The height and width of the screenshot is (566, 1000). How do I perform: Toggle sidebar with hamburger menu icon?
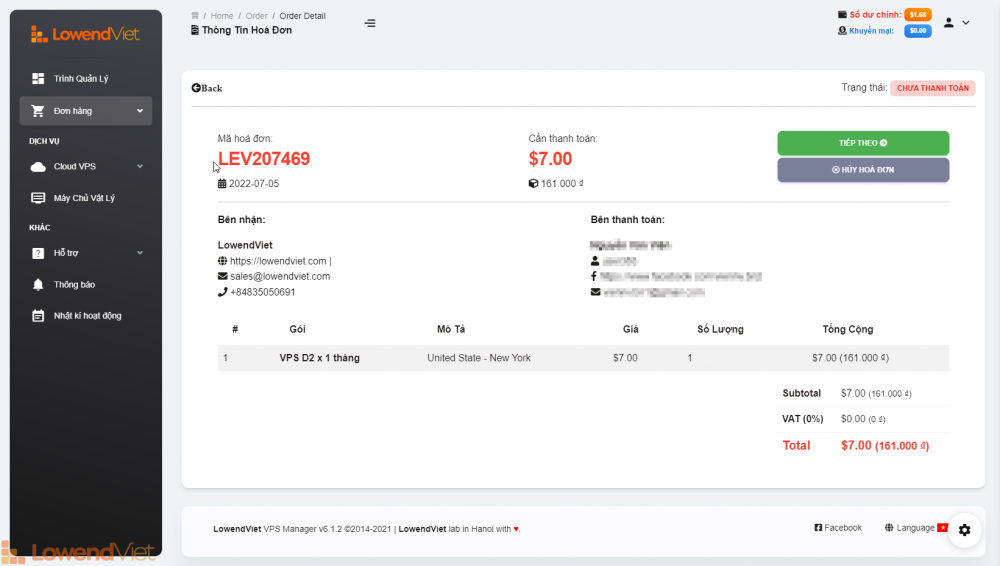(370, 23)
